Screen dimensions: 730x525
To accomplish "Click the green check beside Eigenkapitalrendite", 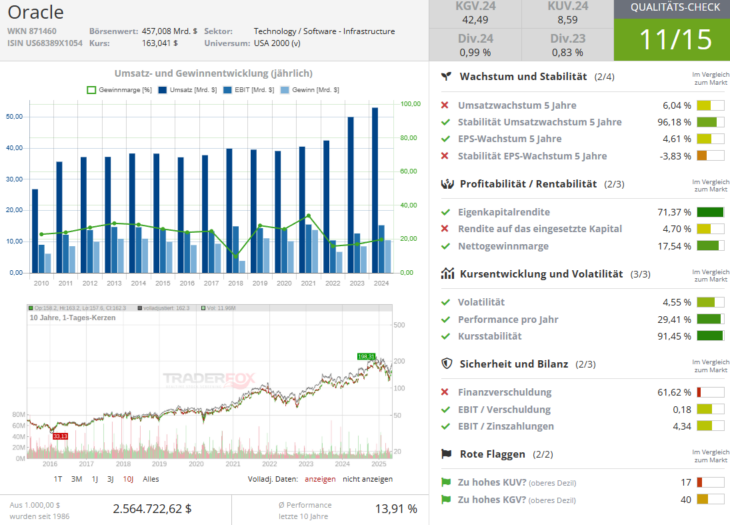I will point(446,212).
